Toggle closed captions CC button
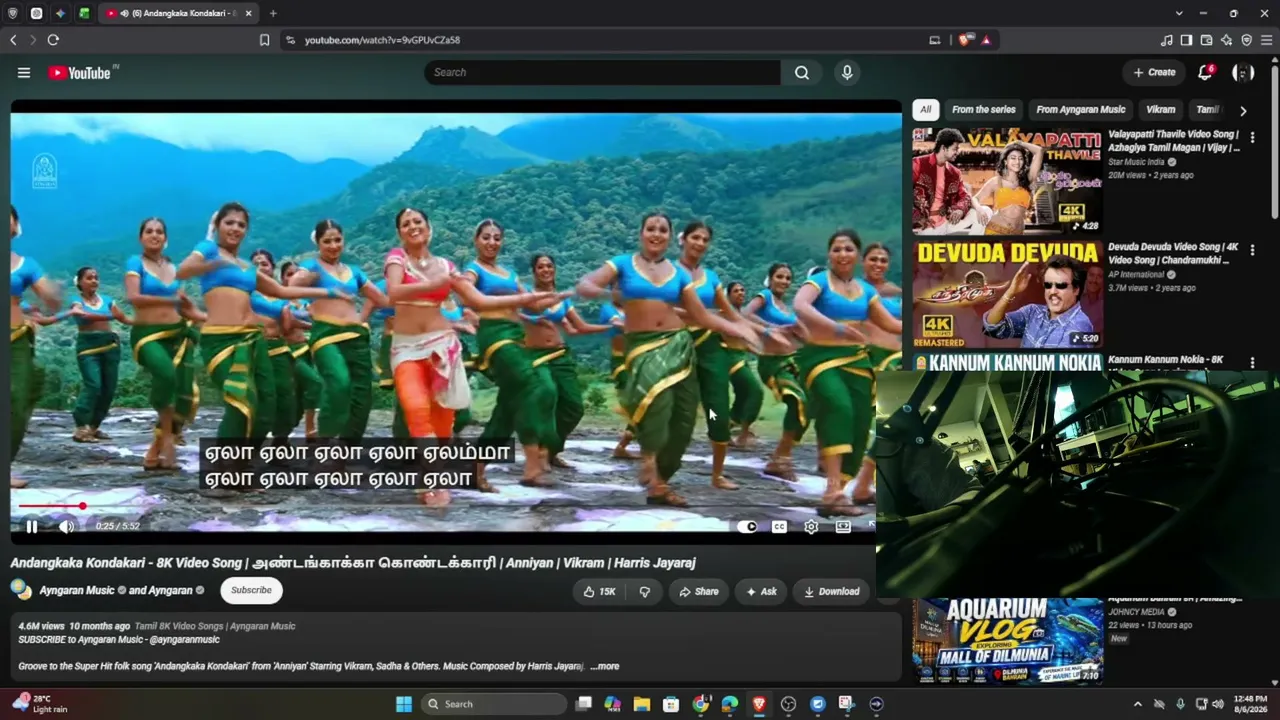This screenshot has width=1280, height=720. [x=779, y=527]
